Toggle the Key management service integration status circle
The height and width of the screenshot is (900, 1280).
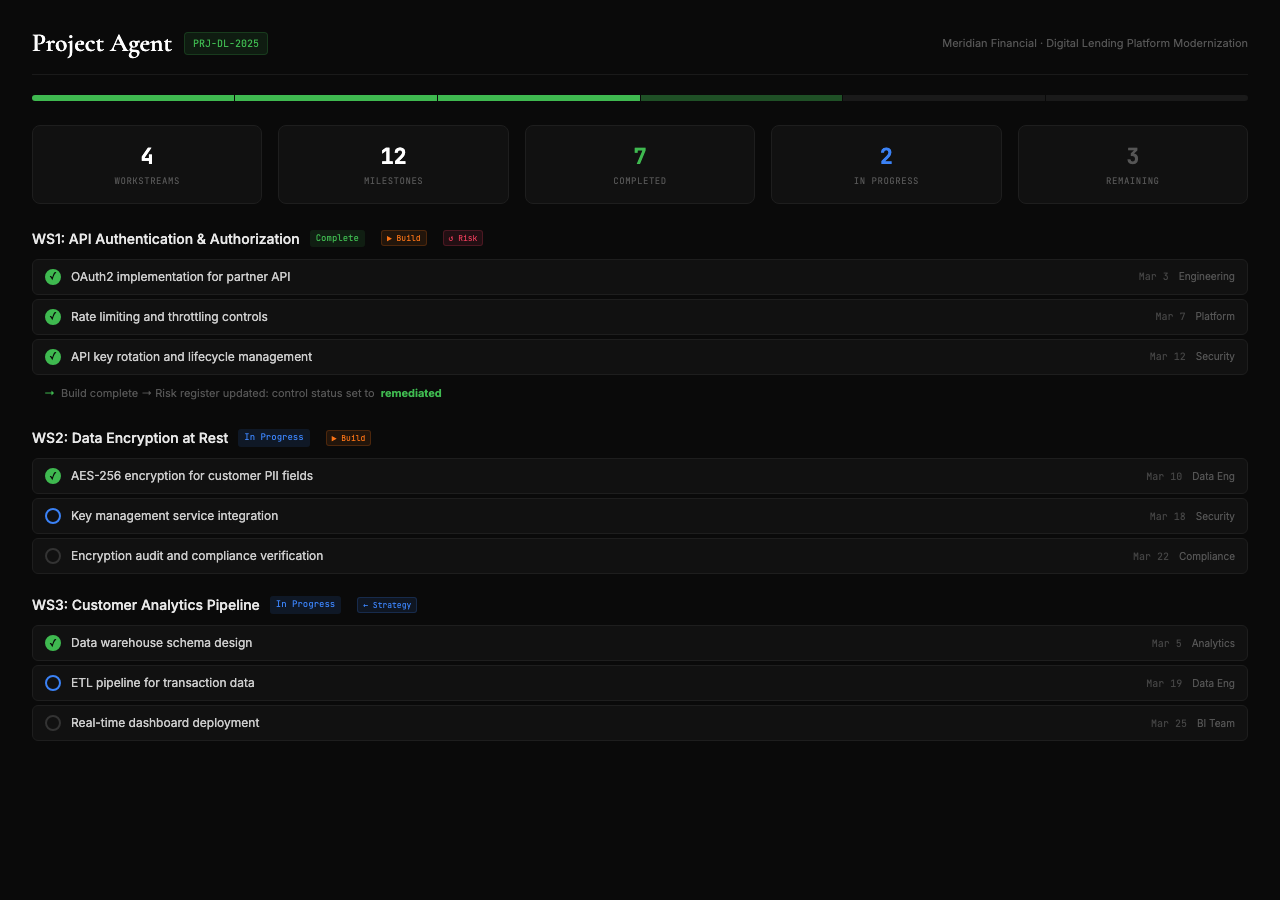click(53, 516)
